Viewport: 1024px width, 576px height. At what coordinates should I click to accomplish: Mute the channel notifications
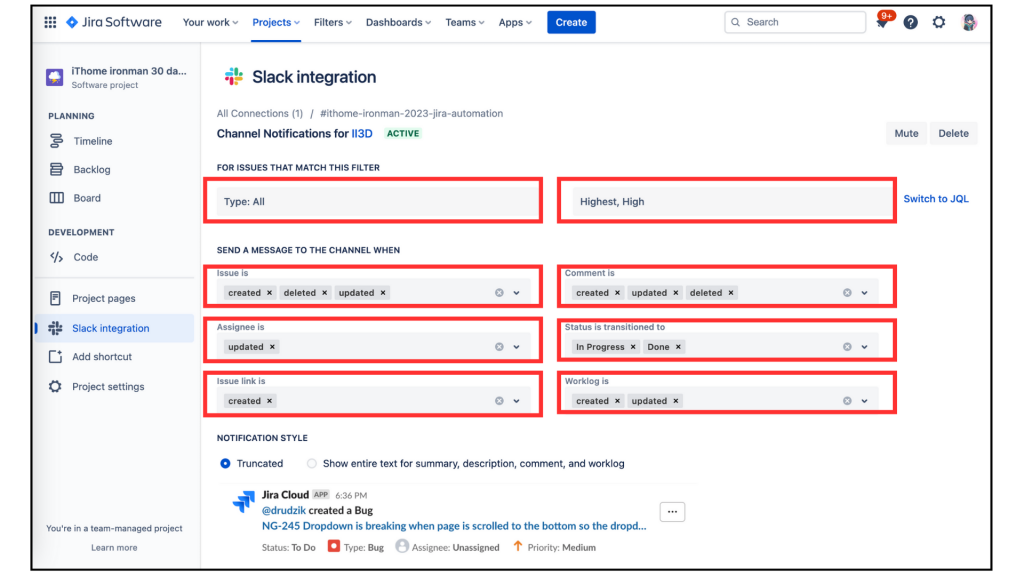point(906,133)
